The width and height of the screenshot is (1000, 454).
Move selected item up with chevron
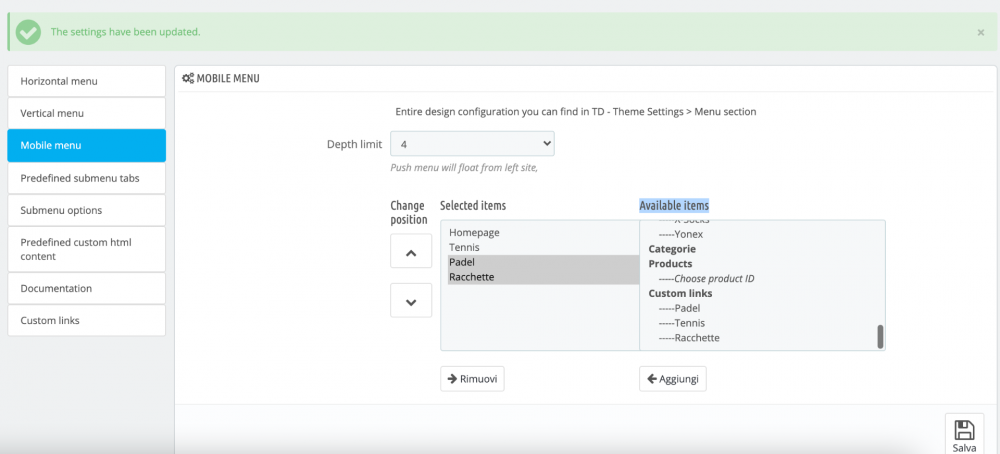click(x=410, y=253)
